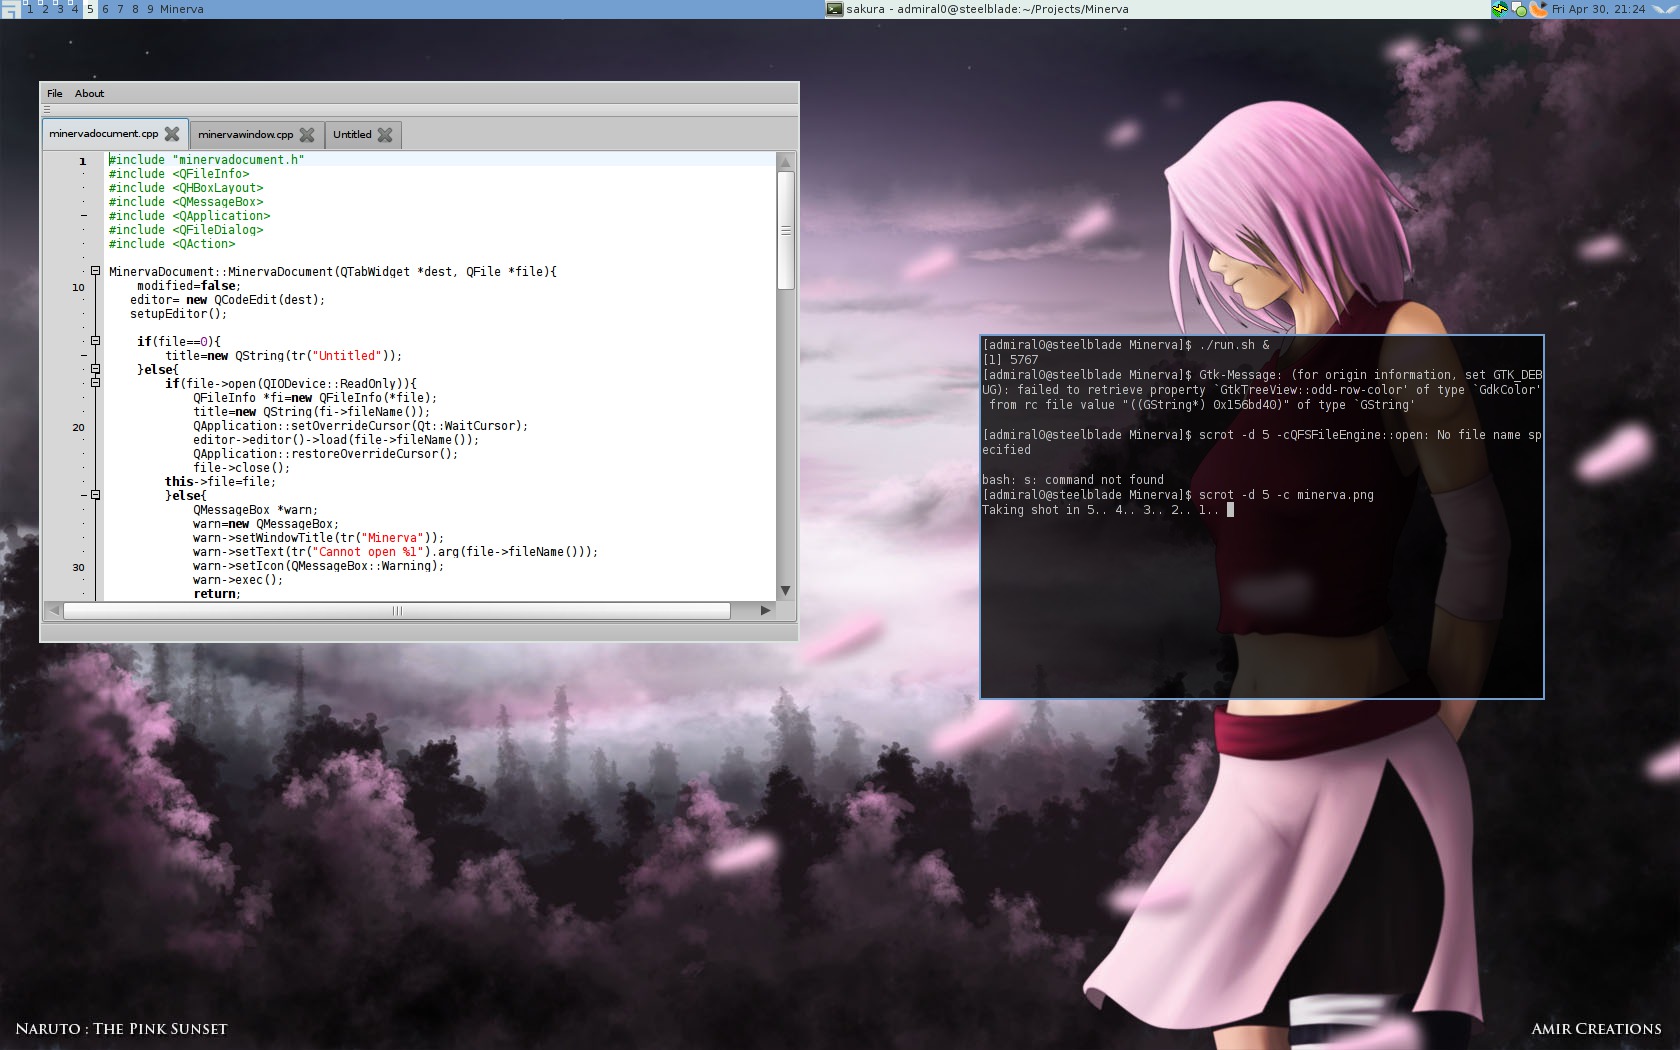Click line number 20 in the gutter
1680x1050 pixels.
tap(78, 427)
